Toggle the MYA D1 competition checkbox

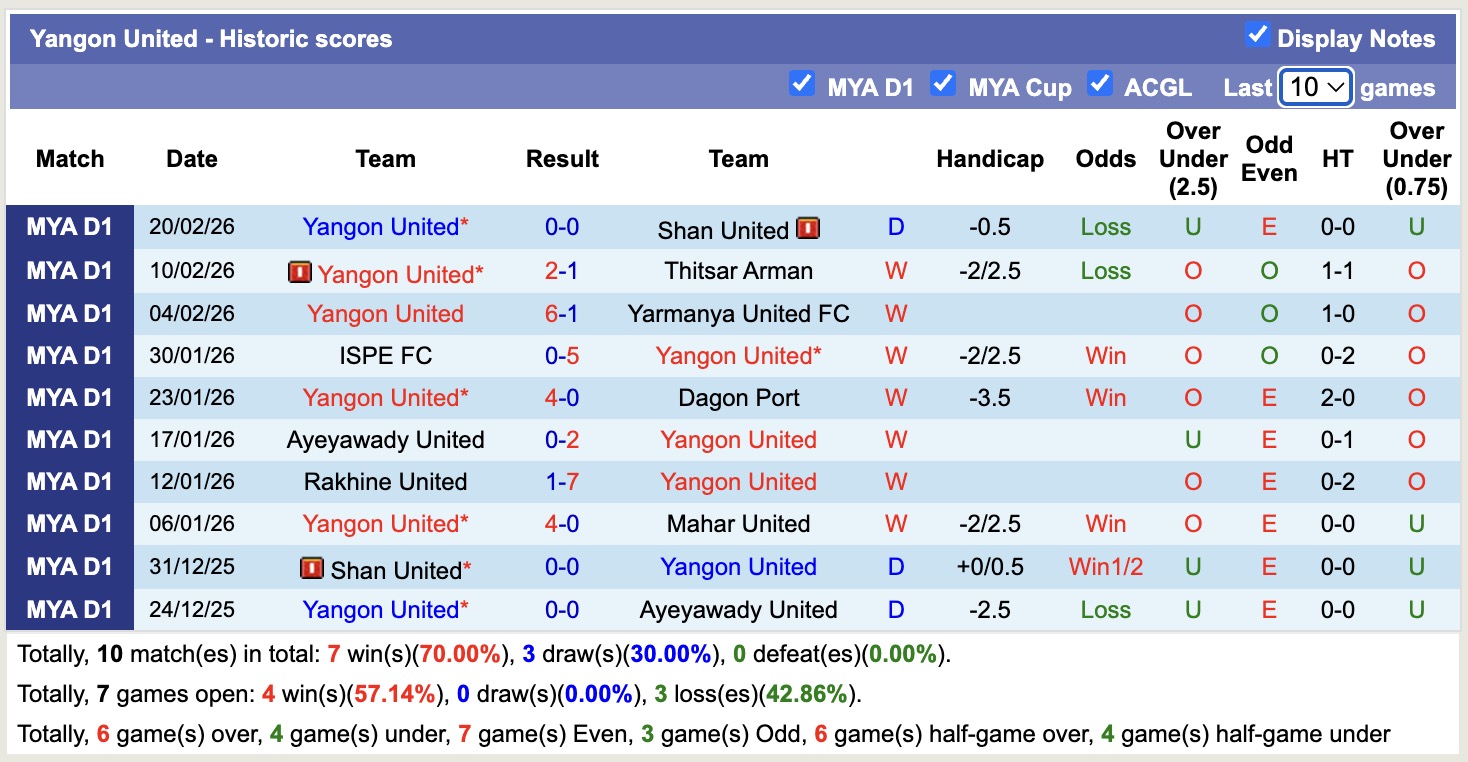click(x=801, y=85)
